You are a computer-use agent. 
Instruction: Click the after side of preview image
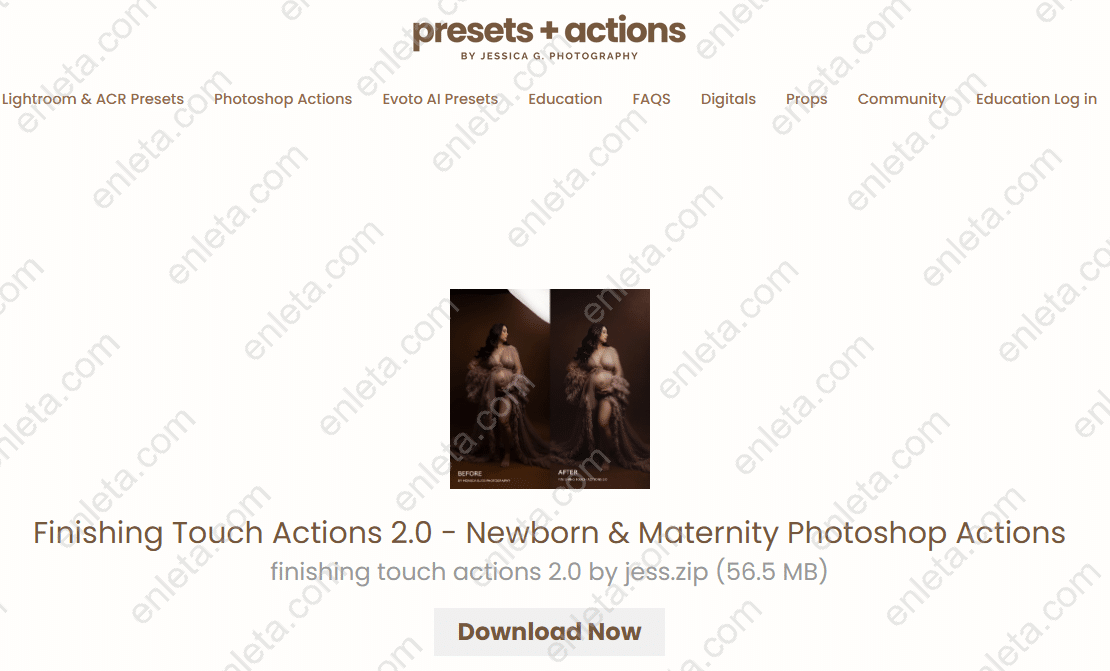tap(600, 389)
